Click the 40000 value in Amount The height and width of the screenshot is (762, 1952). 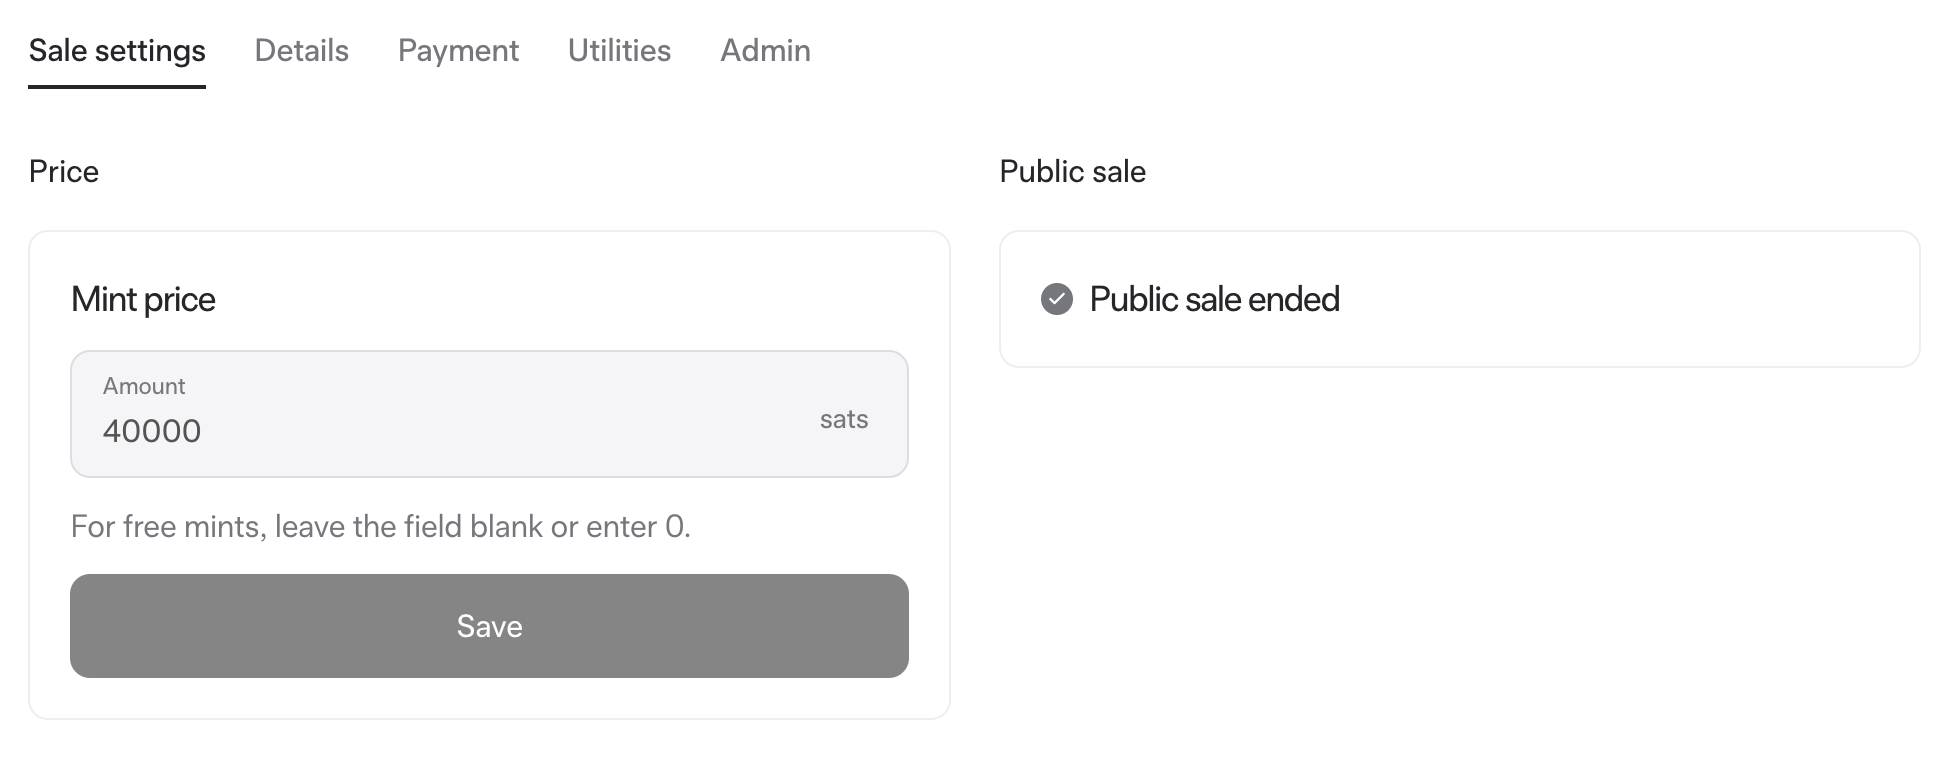tap(152, 431)
